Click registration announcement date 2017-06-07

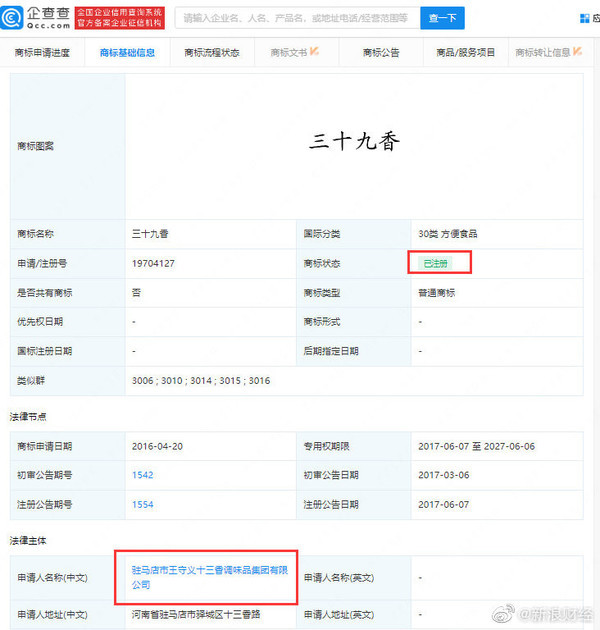click(444, 505)
